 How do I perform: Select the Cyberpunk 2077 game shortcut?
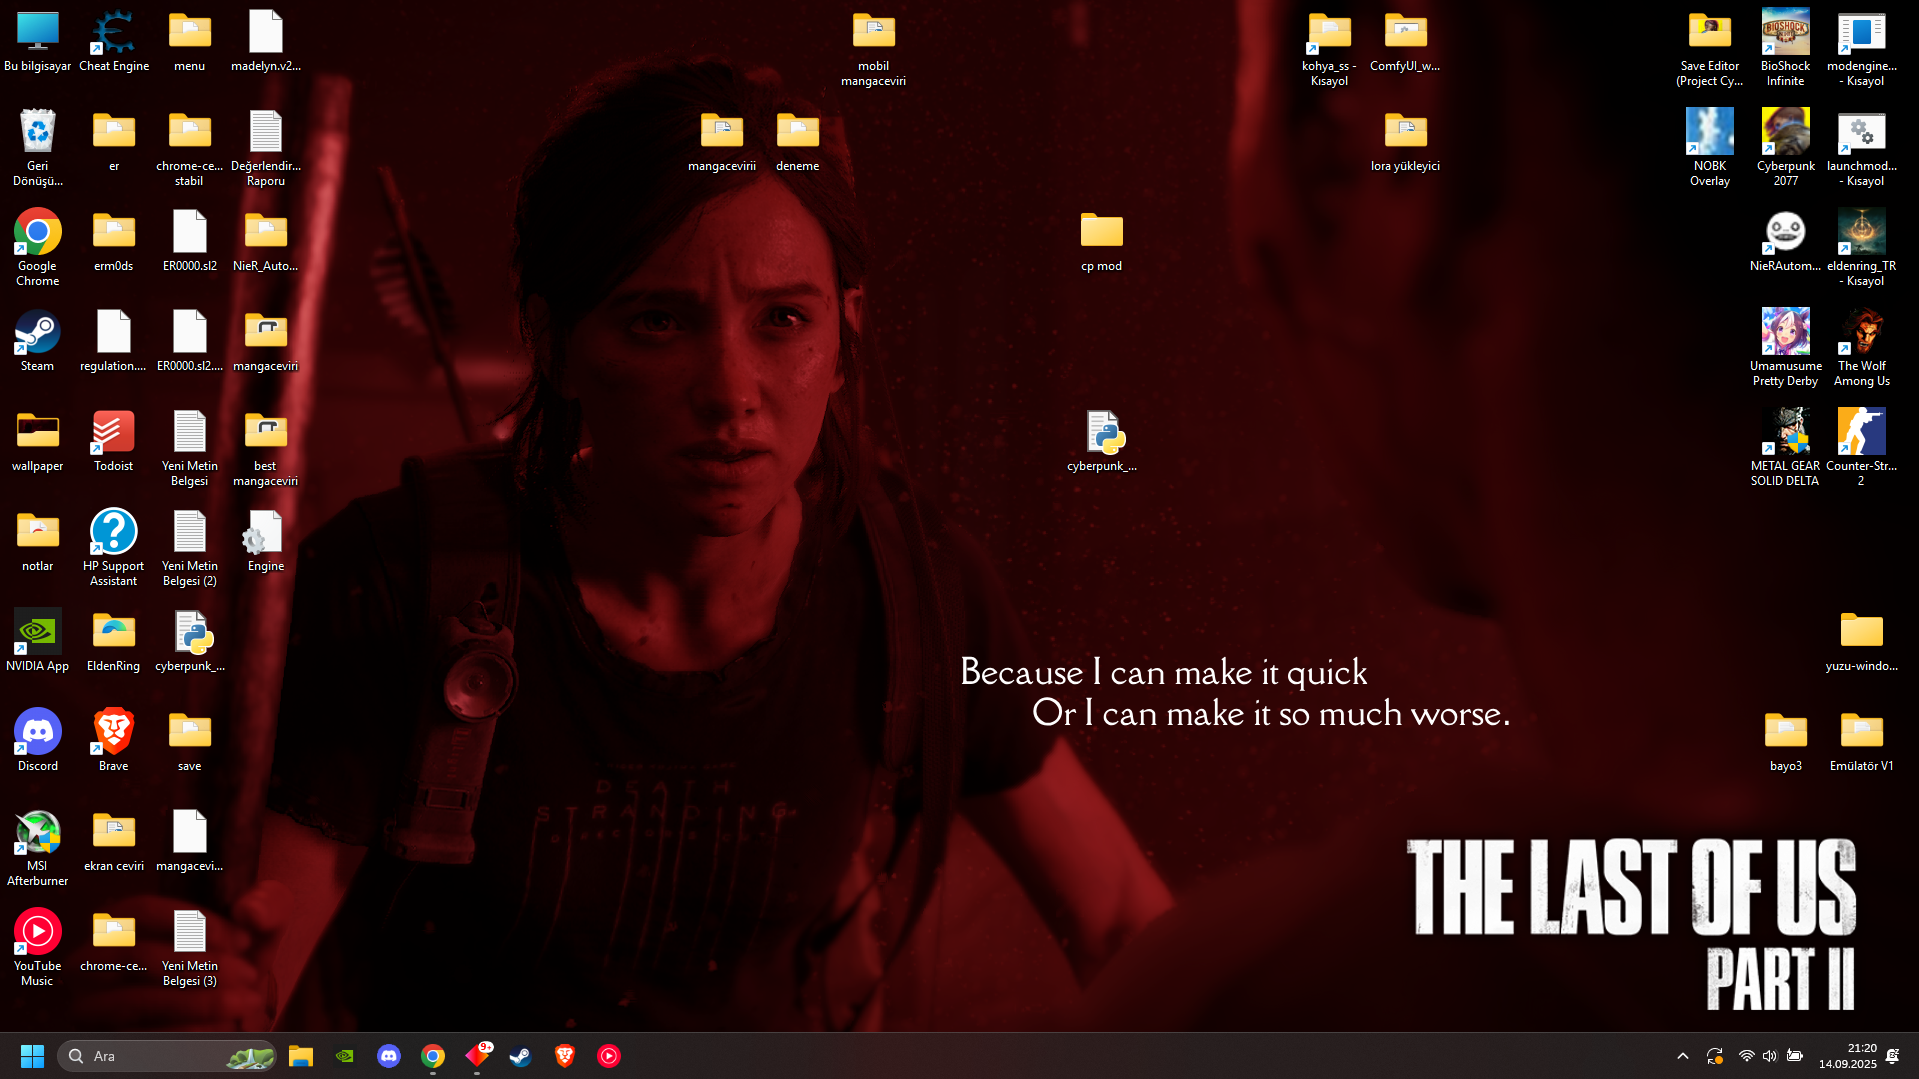click(x=1786, y=148)
